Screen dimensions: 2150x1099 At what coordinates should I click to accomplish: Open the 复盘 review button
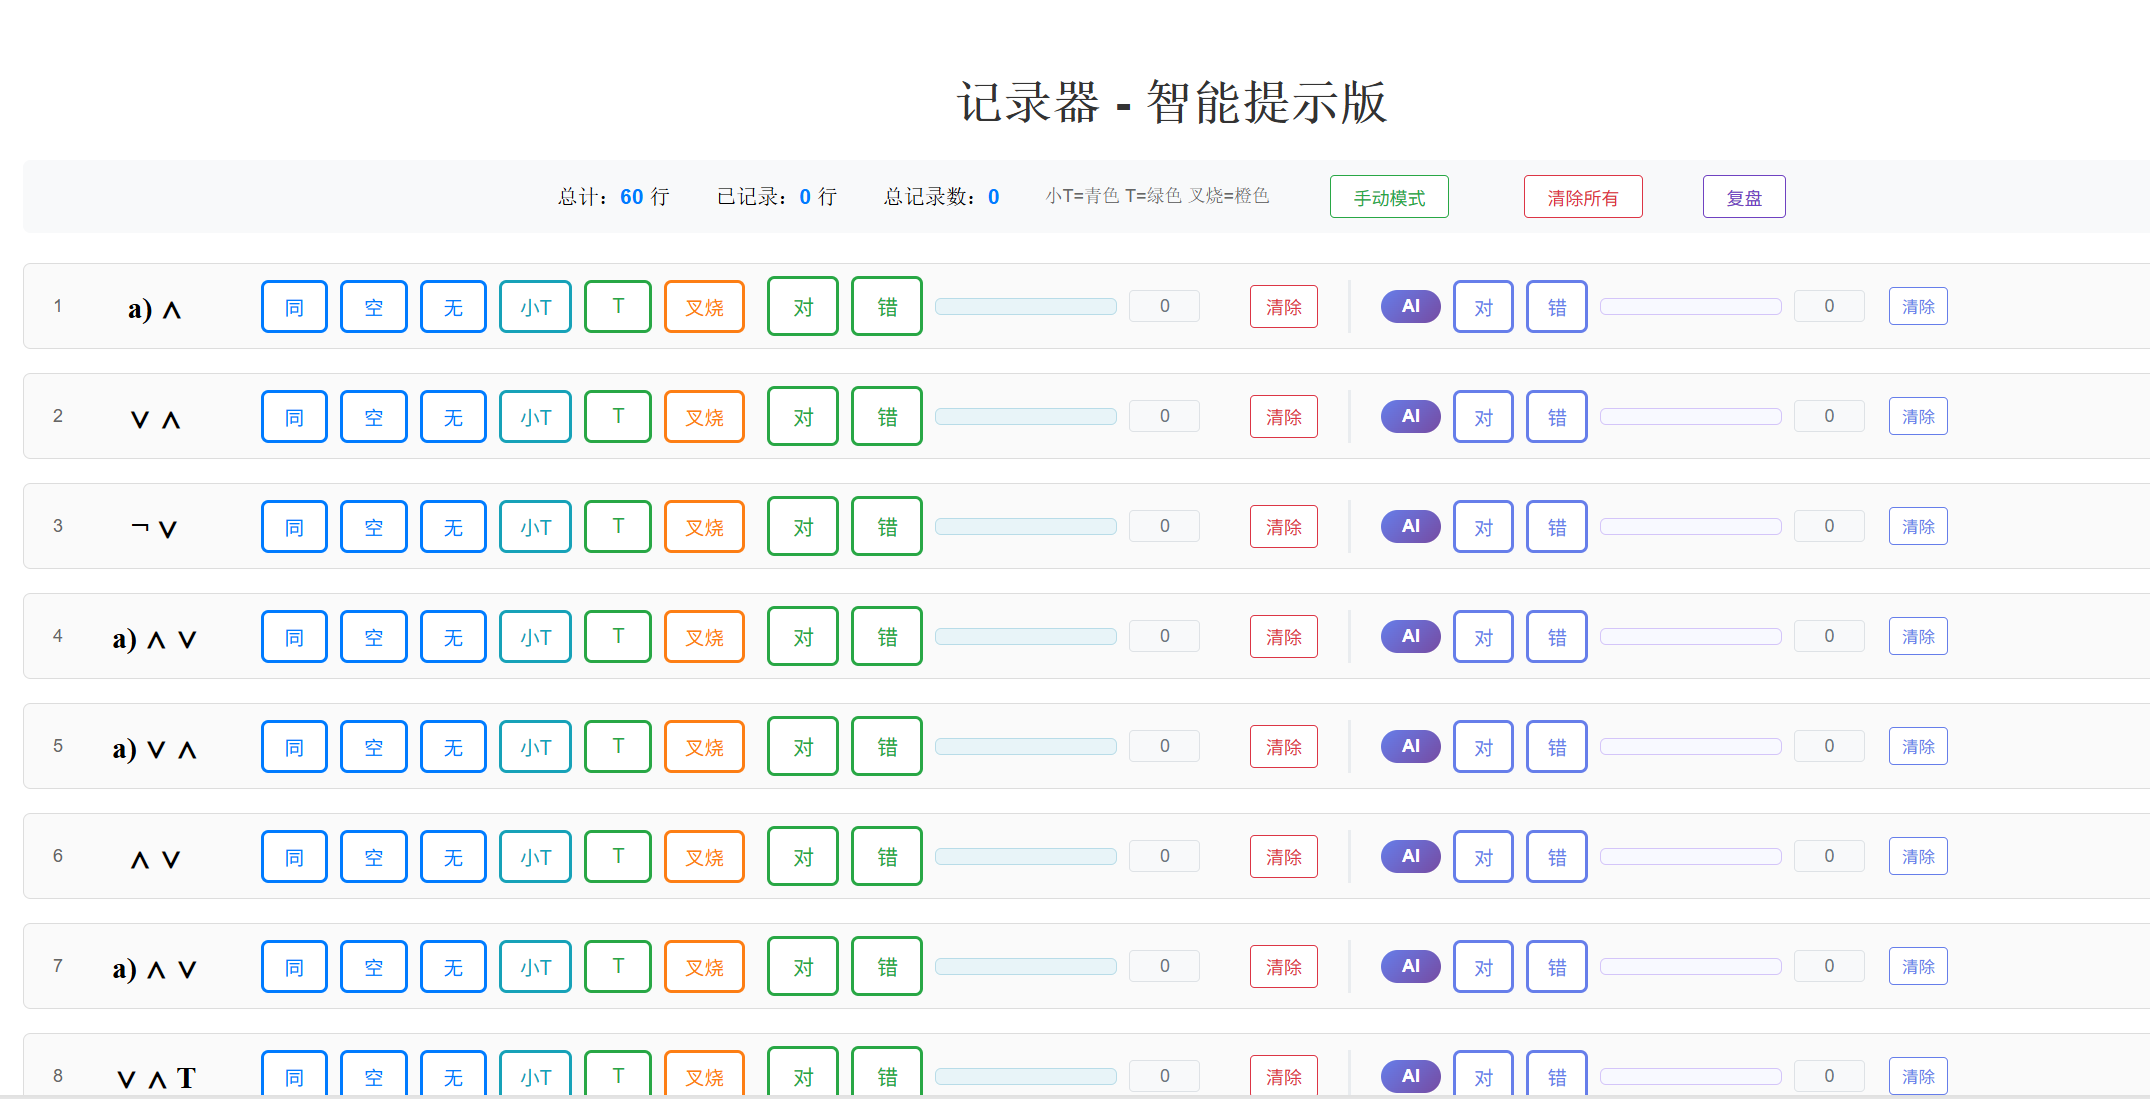1743,197
